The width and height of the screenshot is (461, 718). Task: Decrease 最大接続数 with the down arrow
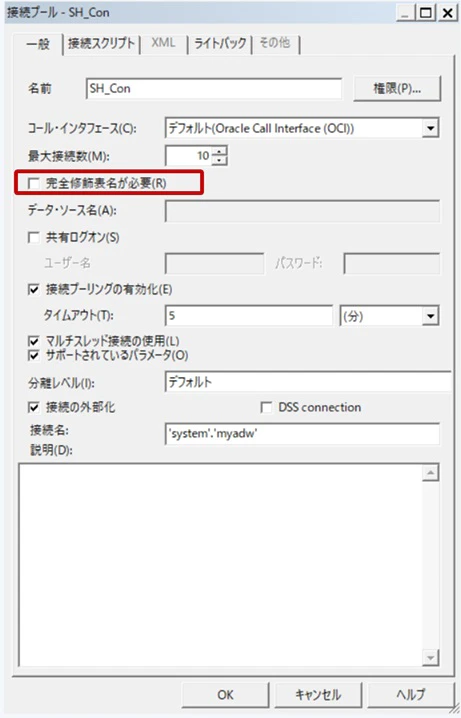pyautogui.click(x=220, y=160)
